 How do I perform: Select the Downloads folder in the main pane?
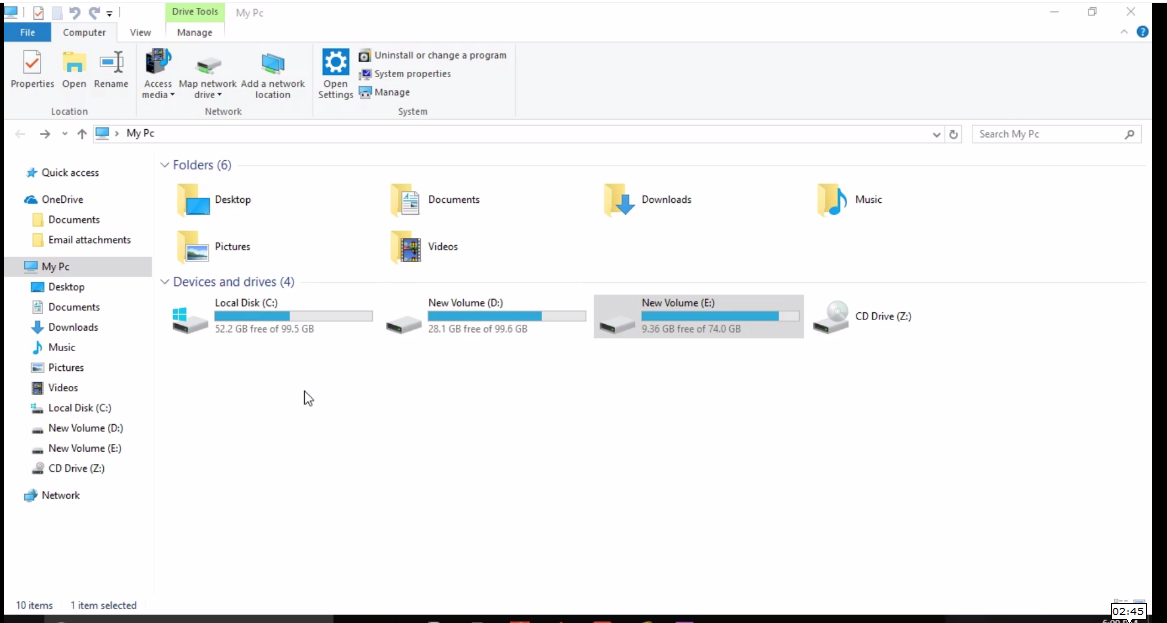click(648, 199)
